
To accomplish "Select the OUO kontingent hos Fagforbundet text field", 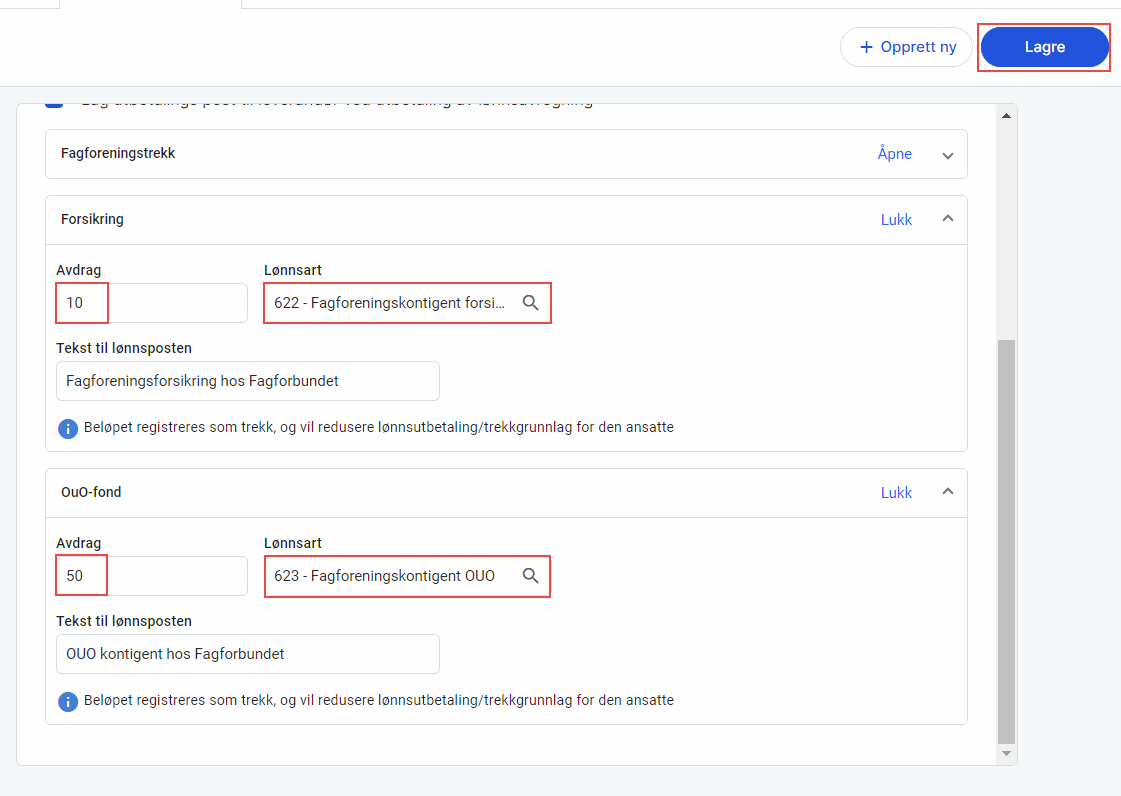I will [247, 654].
